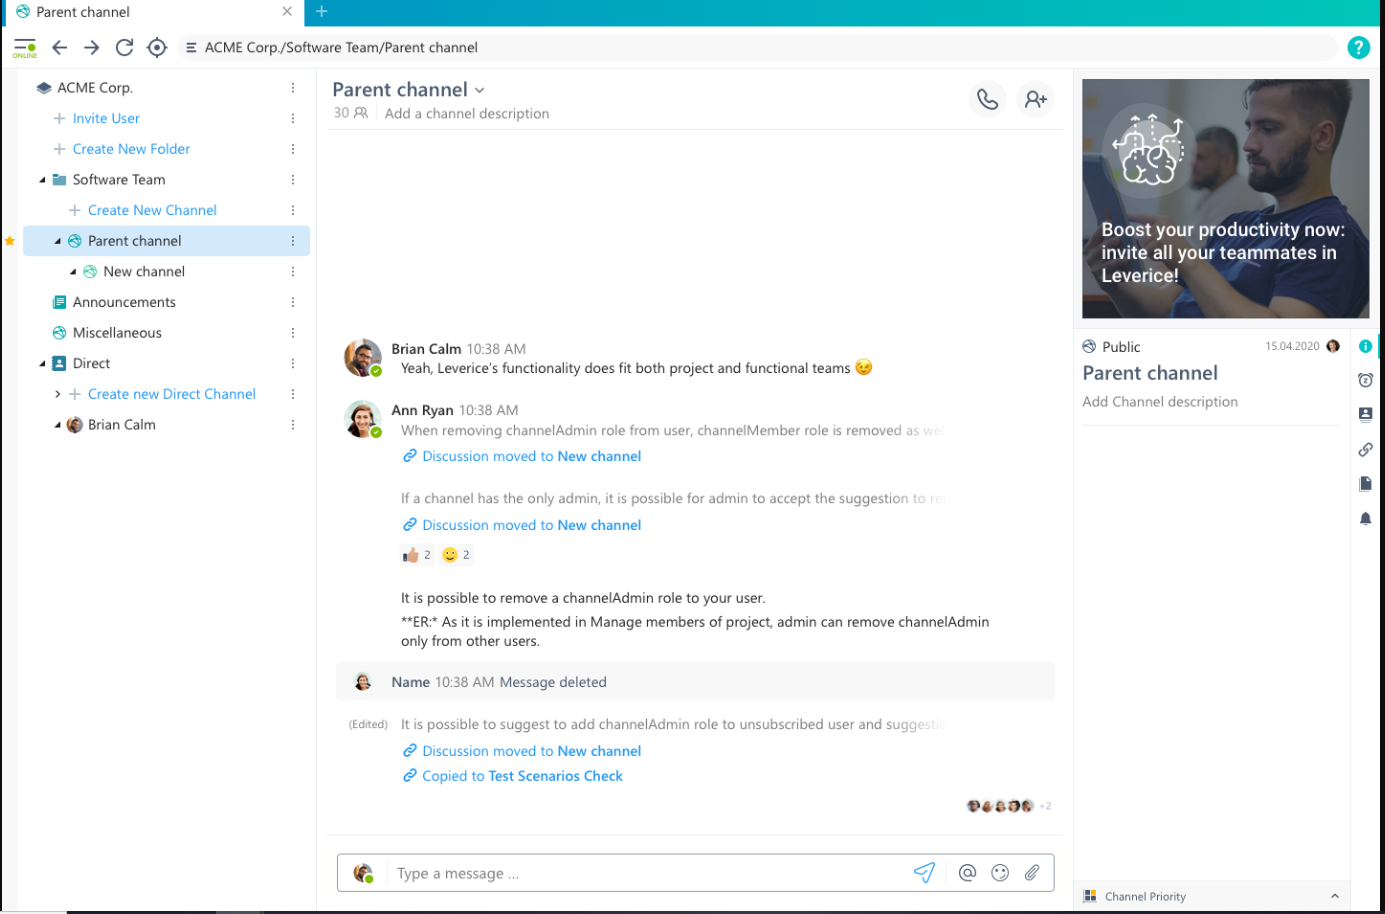The width and height of the screenshot is (1385, 914).
Task: Open the address bar breadcrumb menu icon
Action: click(x=191, y=47)
